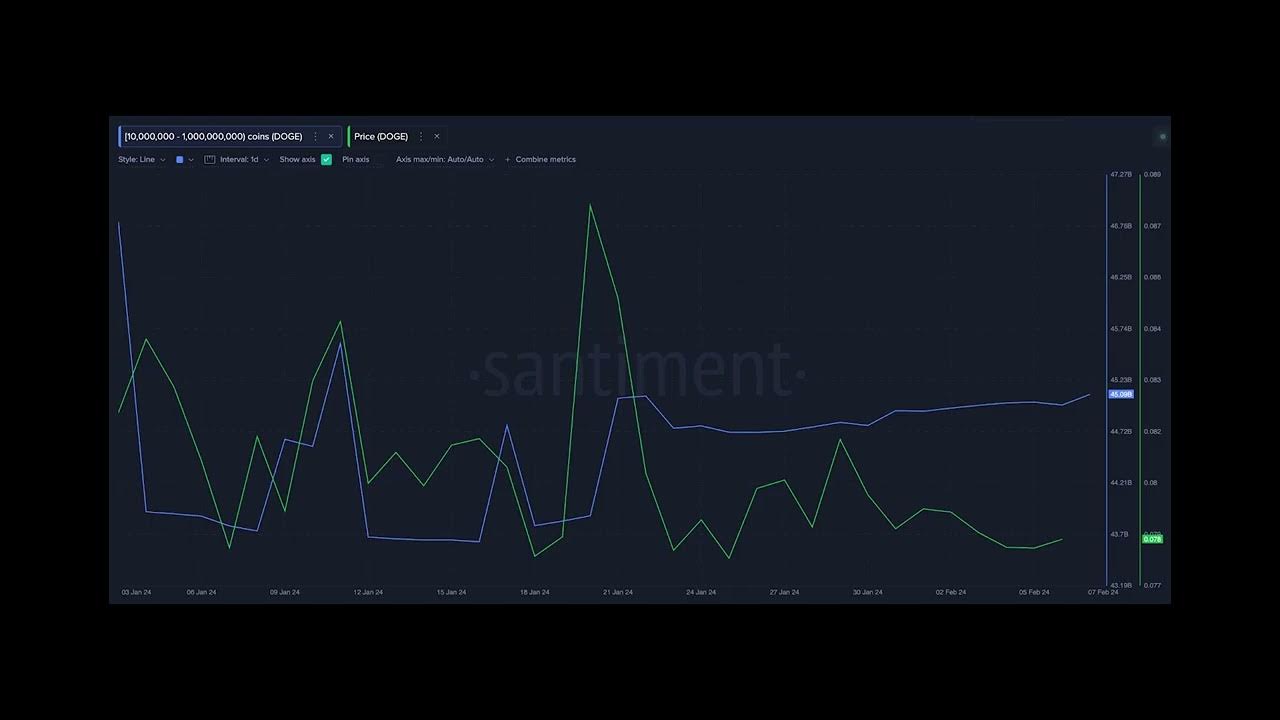The image size is (1280, 720).
Task: Open the Interval: 1d dropdown
Action: pyautogui.click(x=244, y=159)
